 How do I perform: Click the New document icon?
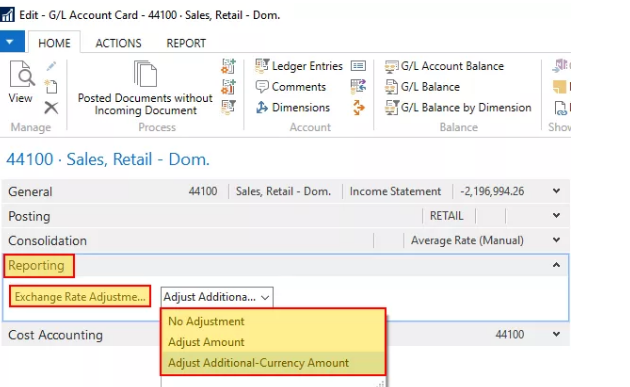51,86
